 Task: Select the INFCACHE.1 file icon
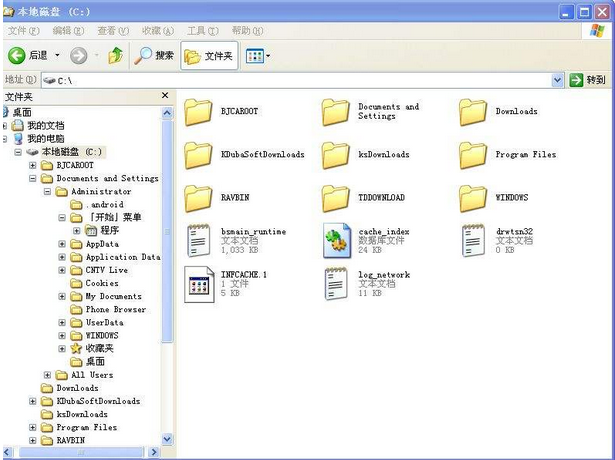pos(199,284)
